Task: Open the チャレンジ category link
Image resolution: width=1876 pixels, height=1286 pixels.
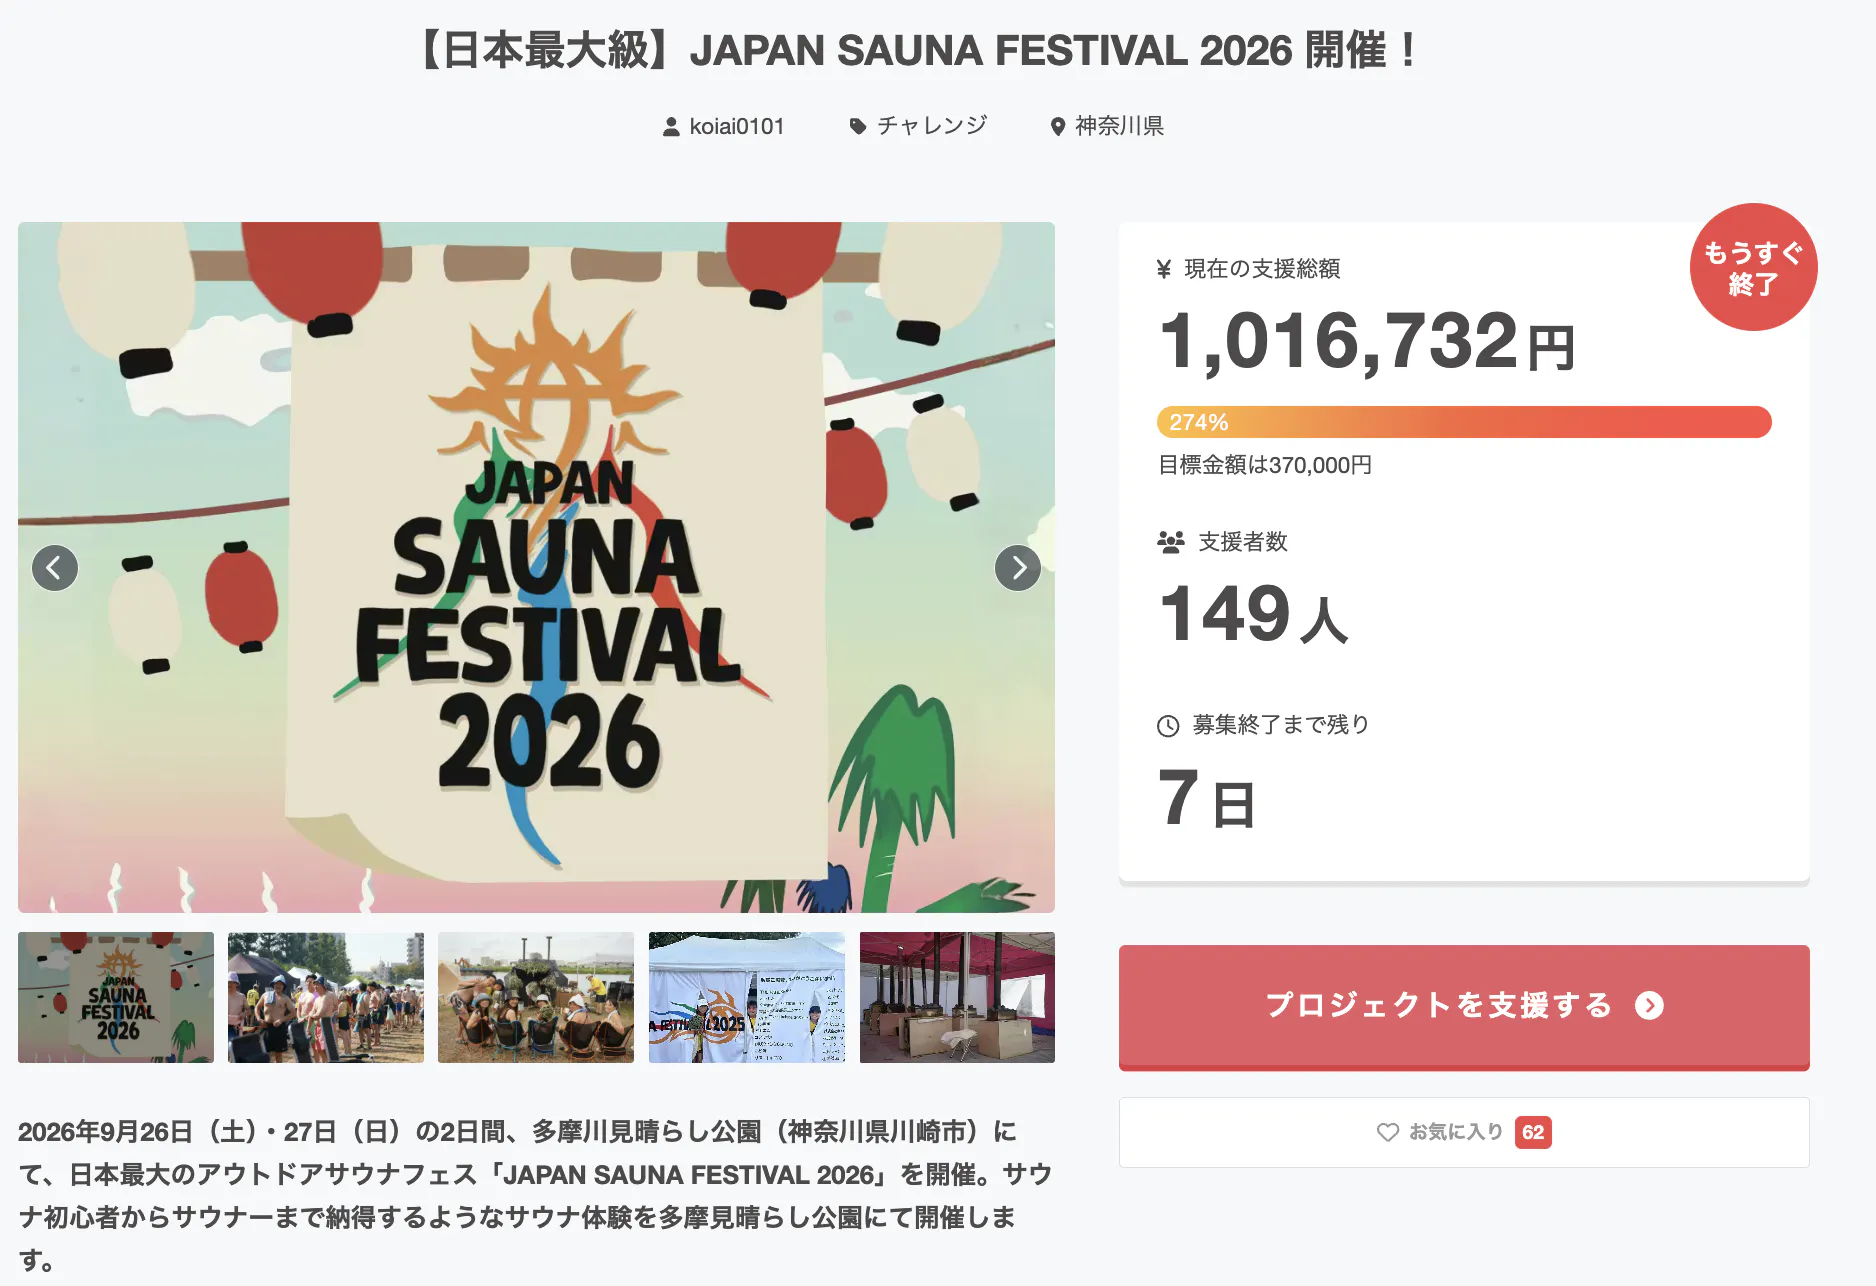Action: (x=931, y=126)
